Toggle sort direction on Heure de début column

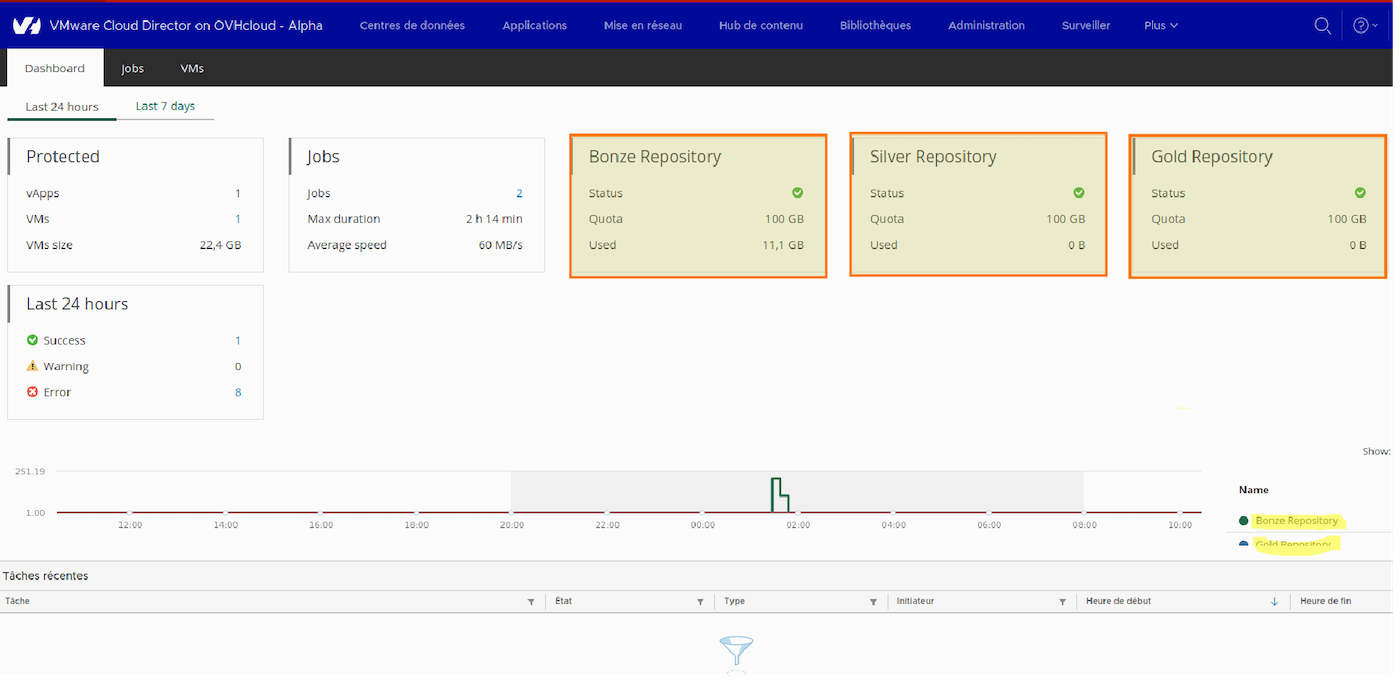point(1273,601)
